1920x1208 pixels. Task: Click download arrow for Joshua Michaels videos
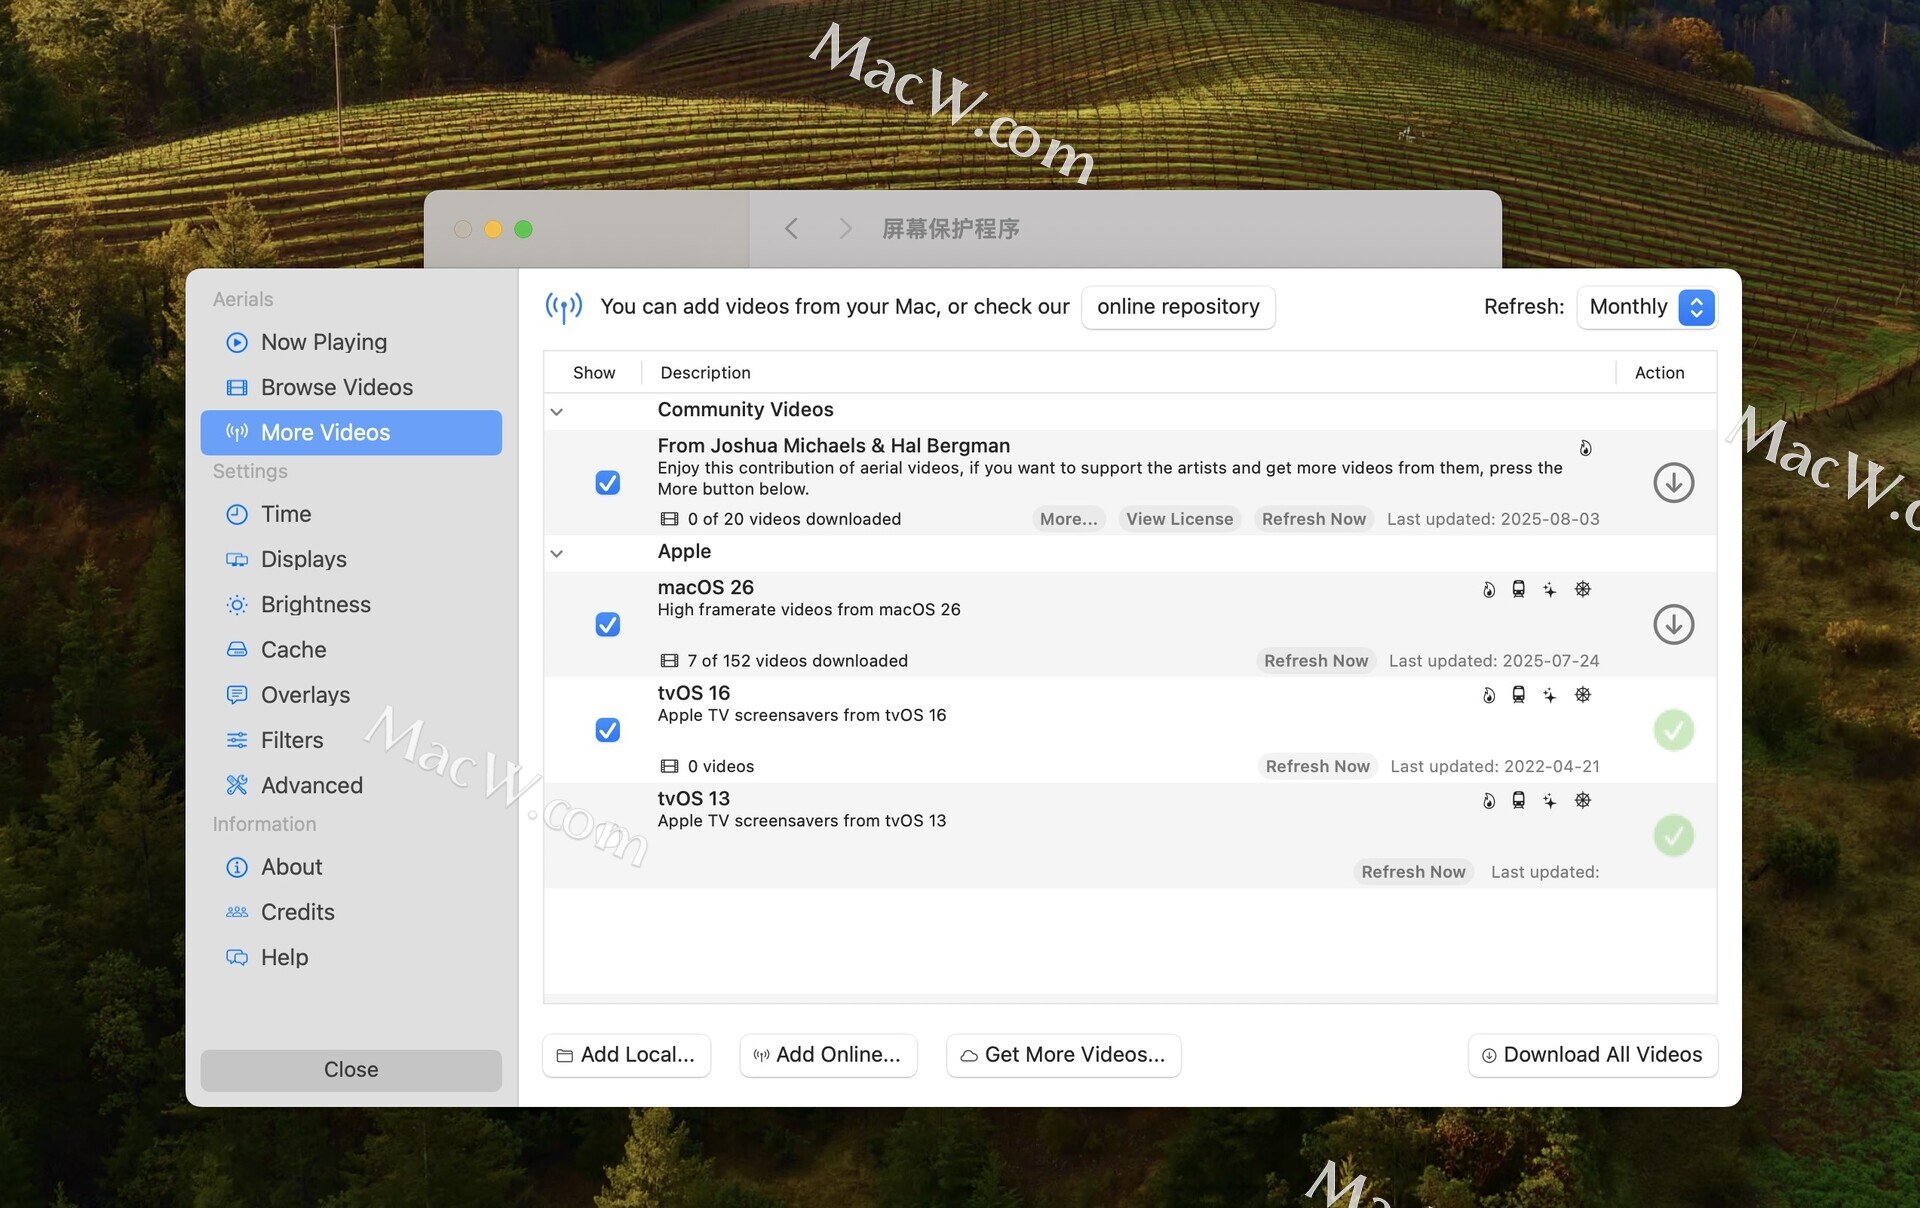1673,483
